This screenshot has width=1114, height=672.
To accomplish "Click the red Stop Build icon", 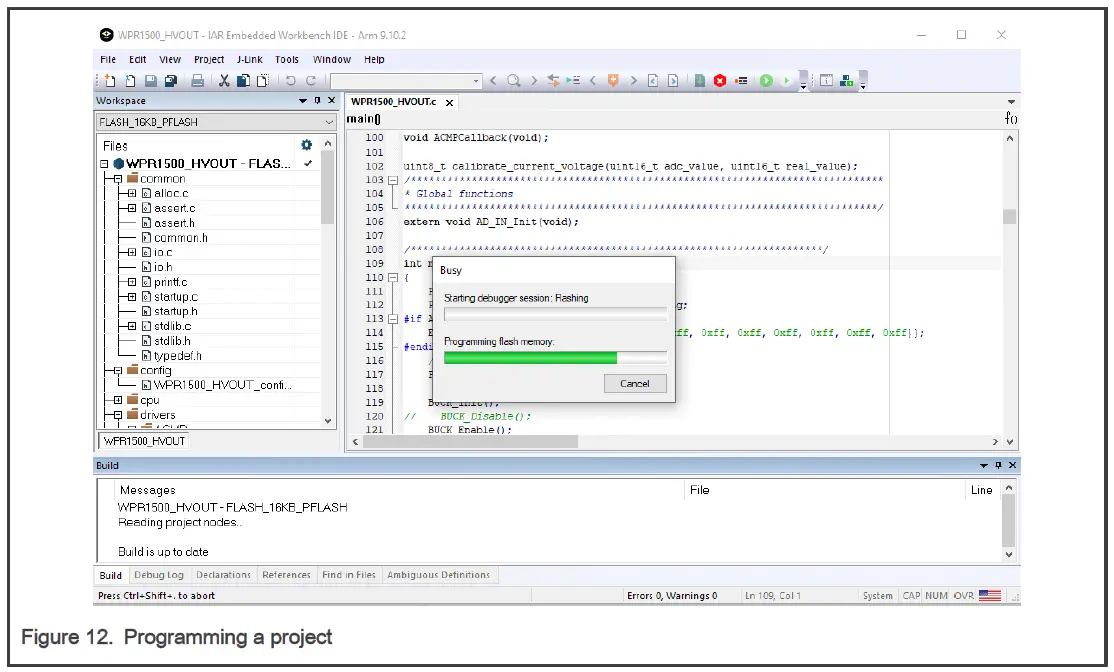I will tap(719, 81).
